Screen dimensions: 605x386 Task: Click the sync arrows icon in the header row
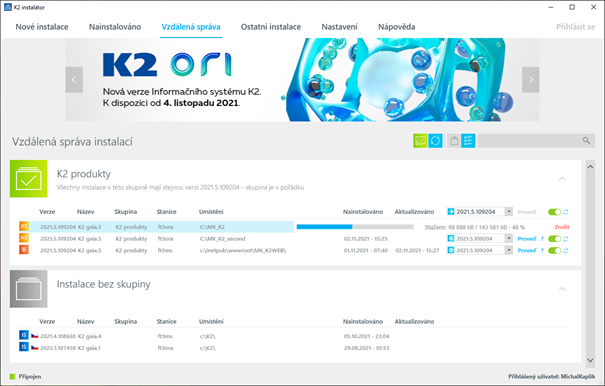[566, 212]
